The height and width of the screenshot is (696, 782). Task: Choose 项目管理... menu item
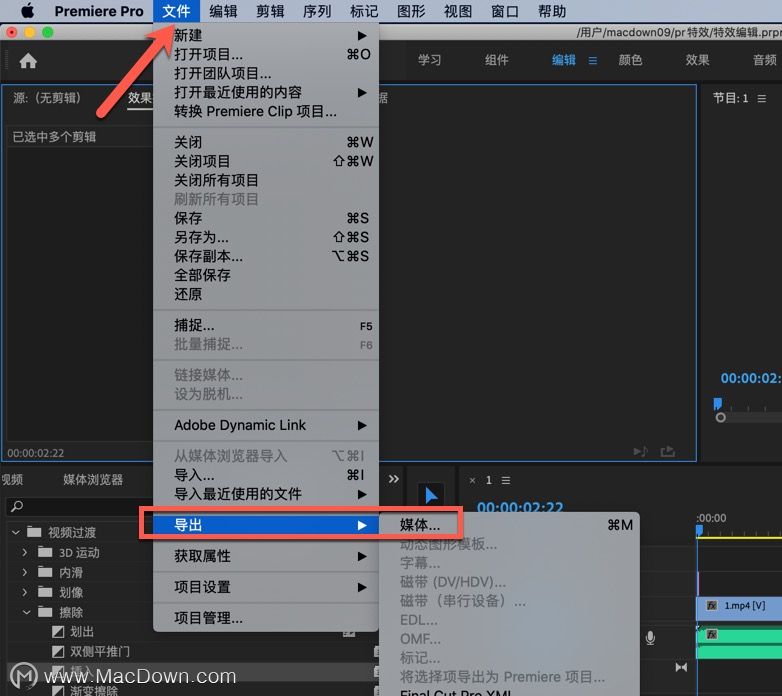pyautogui.click(x=266, y=618)
